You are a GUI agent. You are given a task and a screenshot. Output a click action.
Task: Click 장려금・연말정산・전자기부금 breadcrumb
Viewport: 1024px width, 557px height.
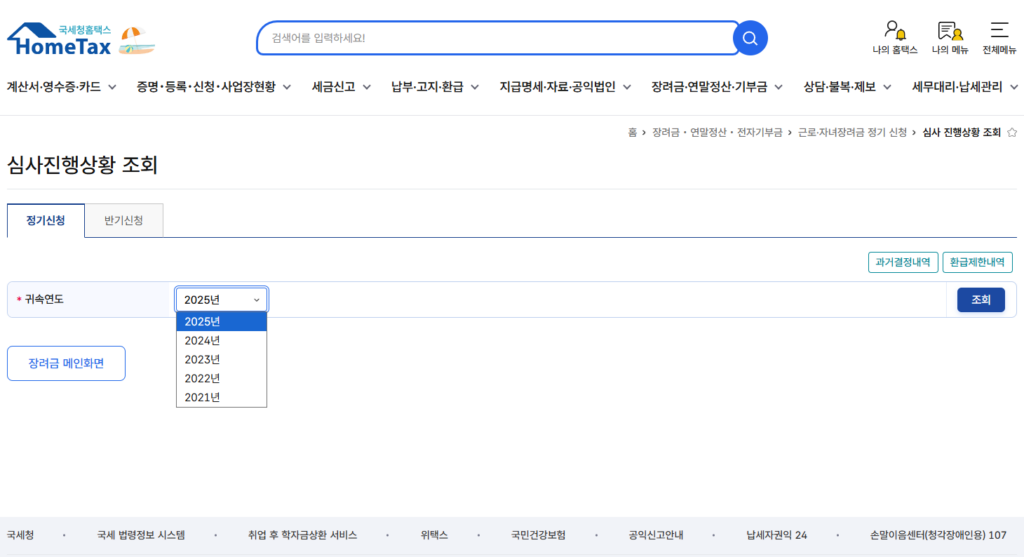tap(717, 133)
